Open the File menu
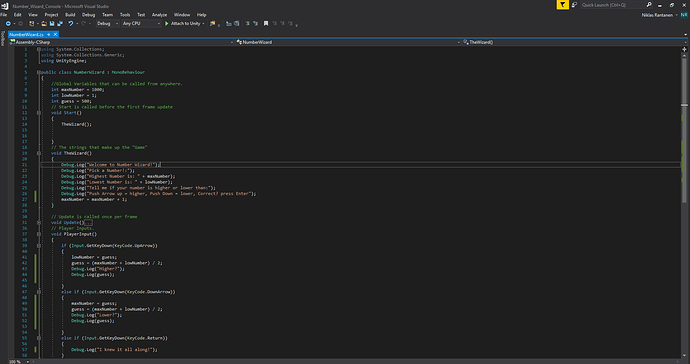The image size is (690, 364). click(x=4, y=15)
